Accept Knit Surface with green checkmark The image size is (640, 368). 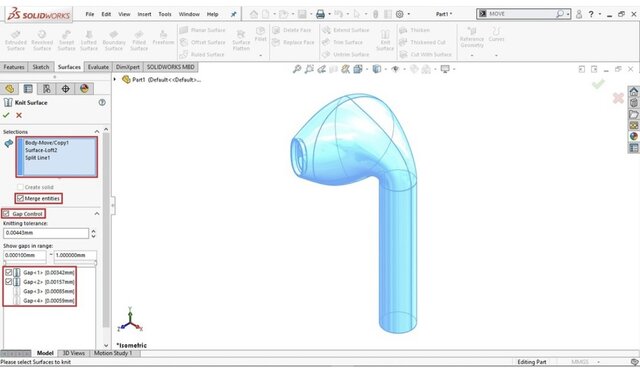click(6, 115)
